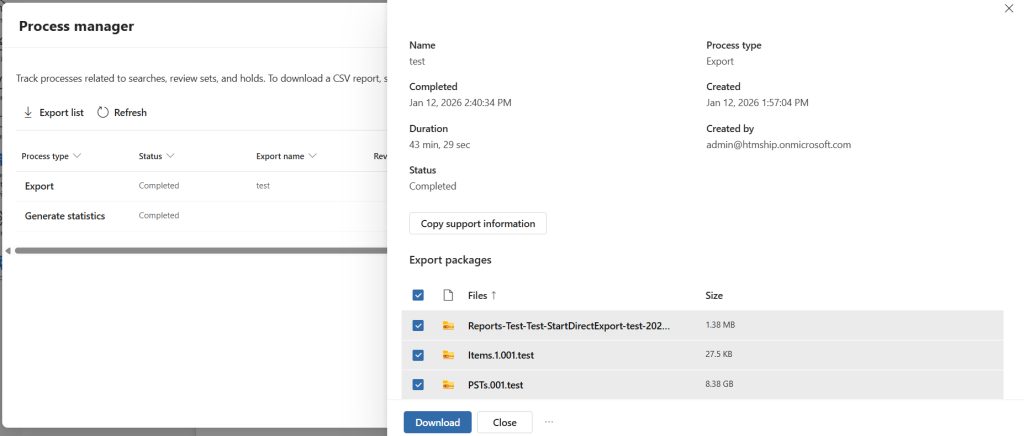Close the details panel with X icon

(1007, 8)
